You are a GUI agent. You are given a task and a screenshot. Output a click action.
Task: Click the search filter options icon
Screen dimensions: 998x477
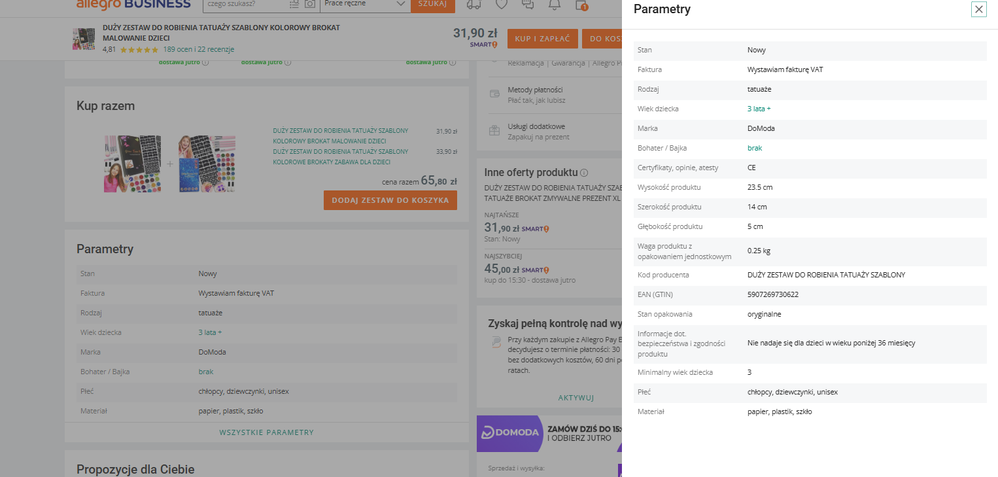coord(293,5)
